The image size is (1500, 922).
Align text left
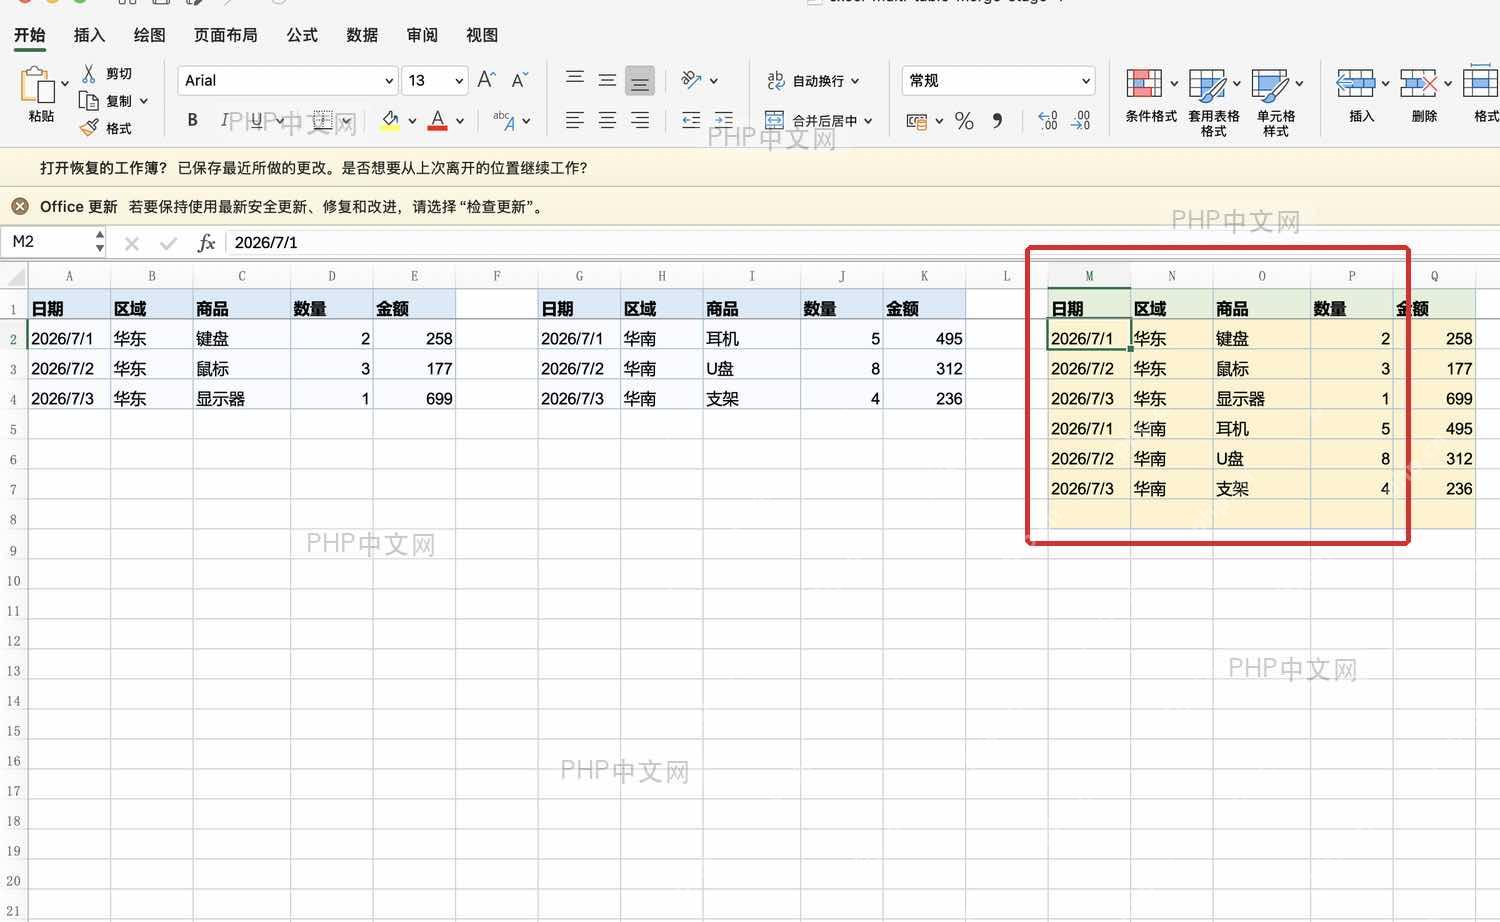pos(575,120)
